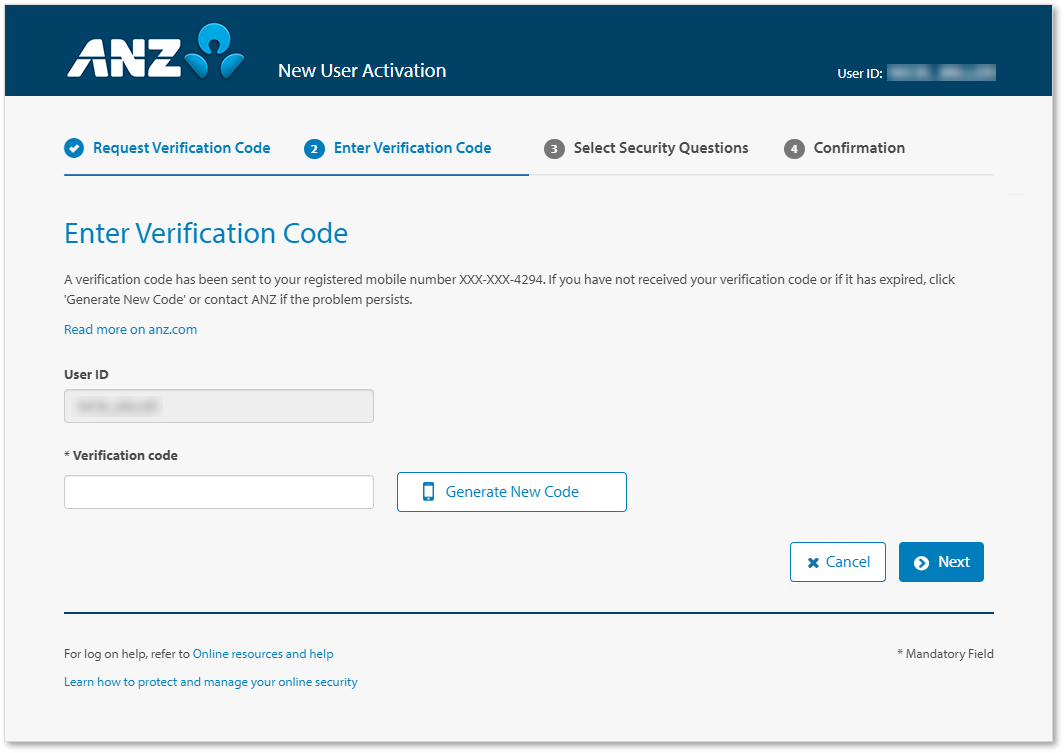This screenshot has width=1064, height=753.
Task: Click the Verification code input field
Action: coord(218,491)
